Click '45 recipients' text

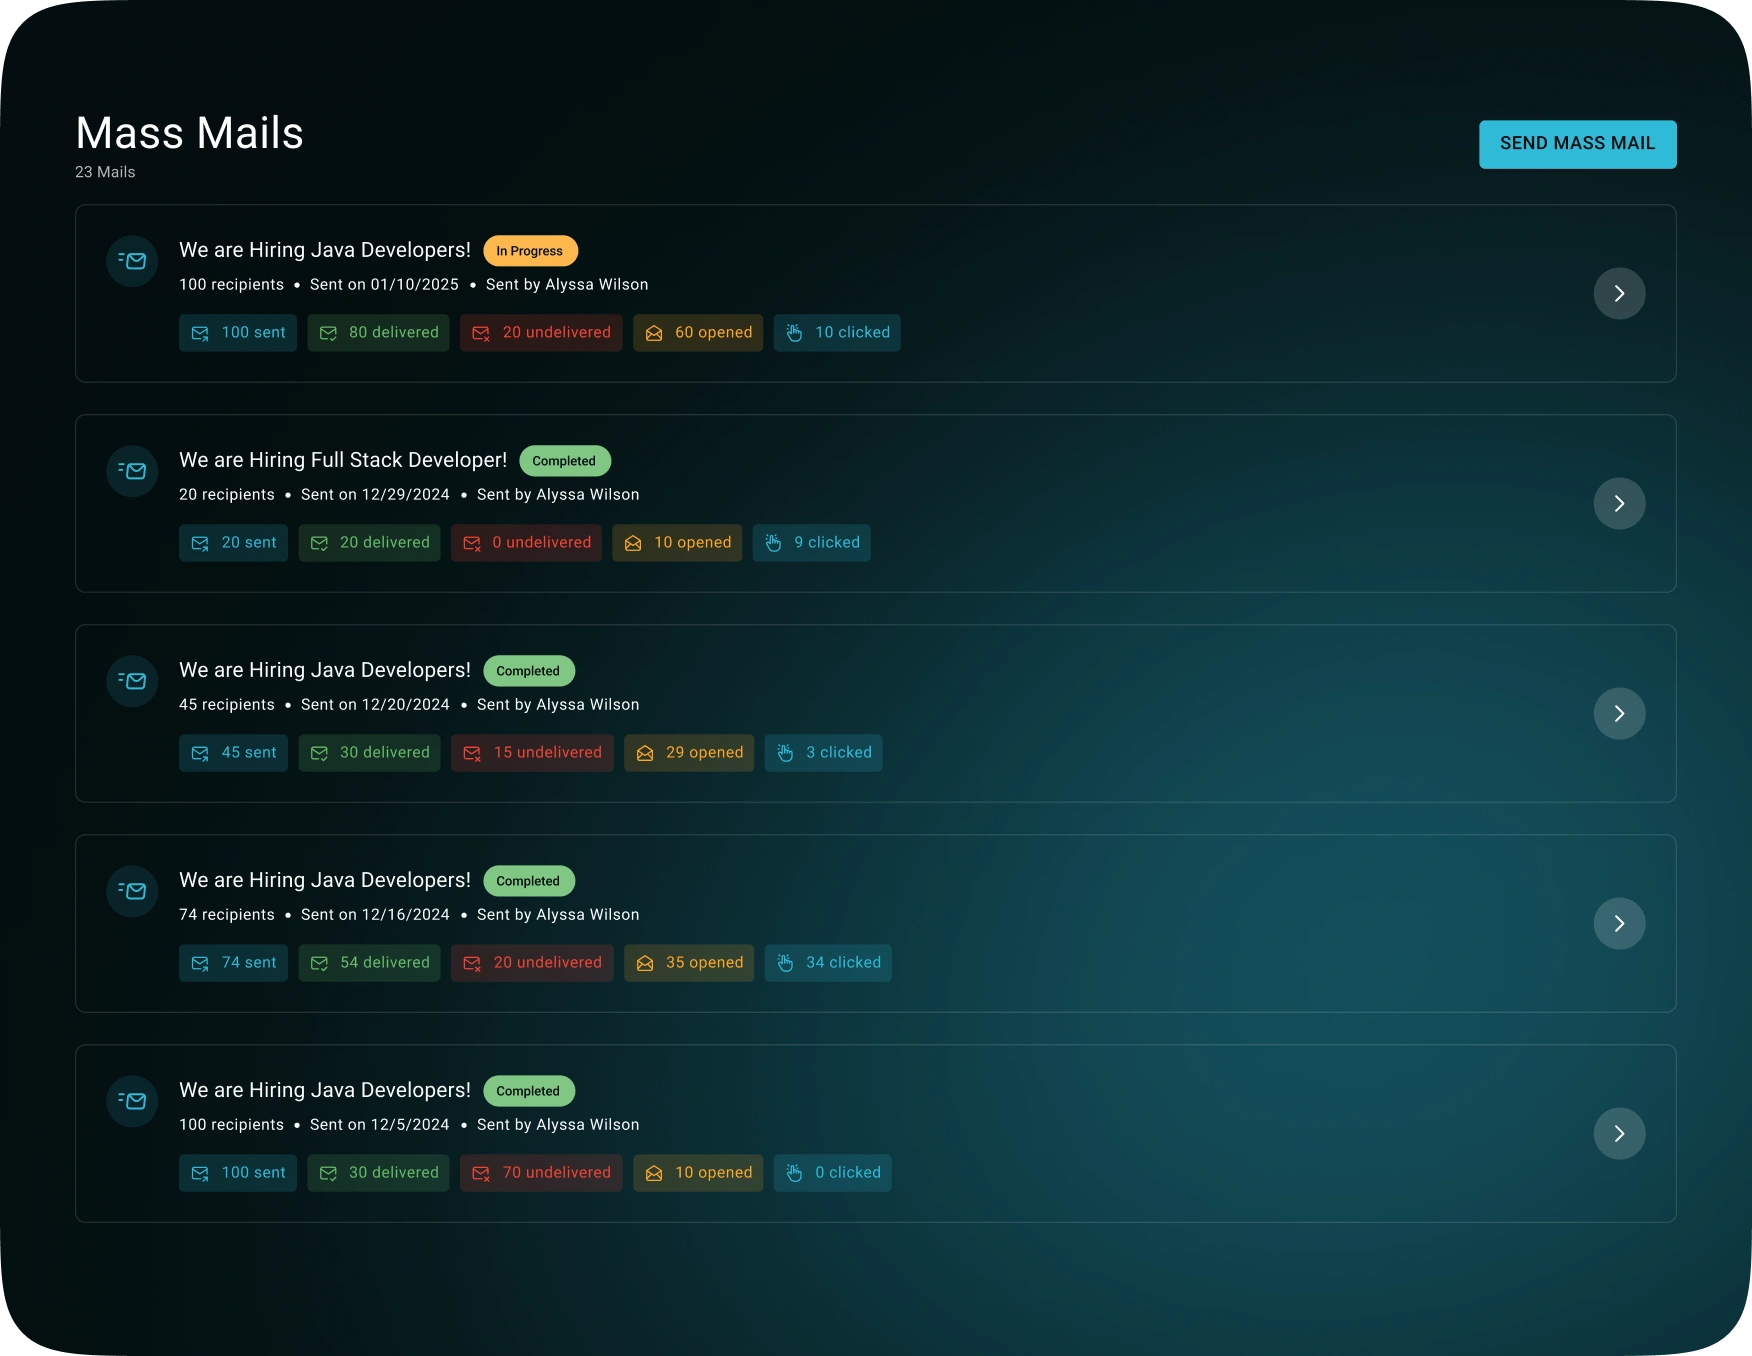click(x=227, y=705)
